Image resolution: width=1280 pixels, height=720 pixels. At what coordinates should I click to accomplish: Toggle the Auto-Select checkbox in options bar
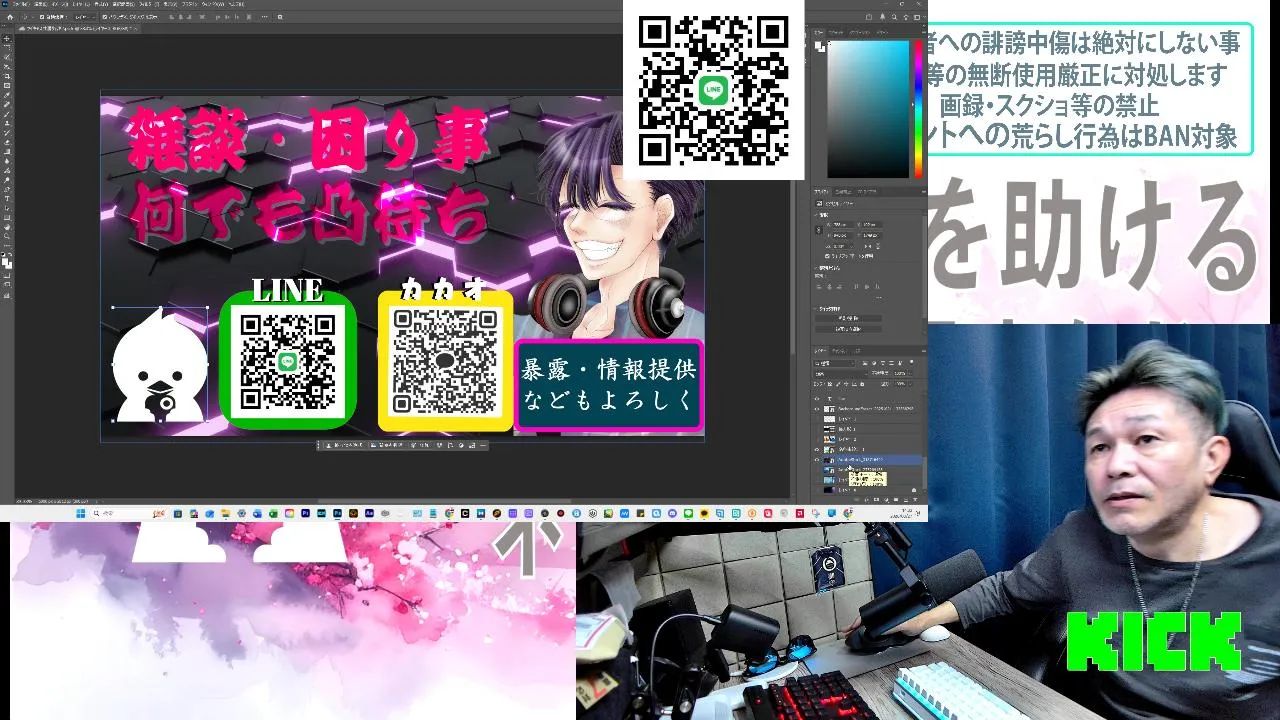click(x=42, y=17)
